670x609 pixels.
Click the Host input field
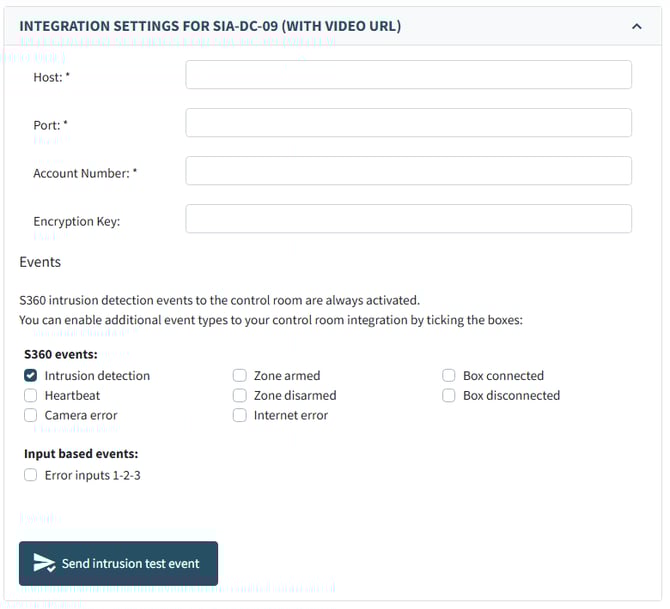(408, 75)
